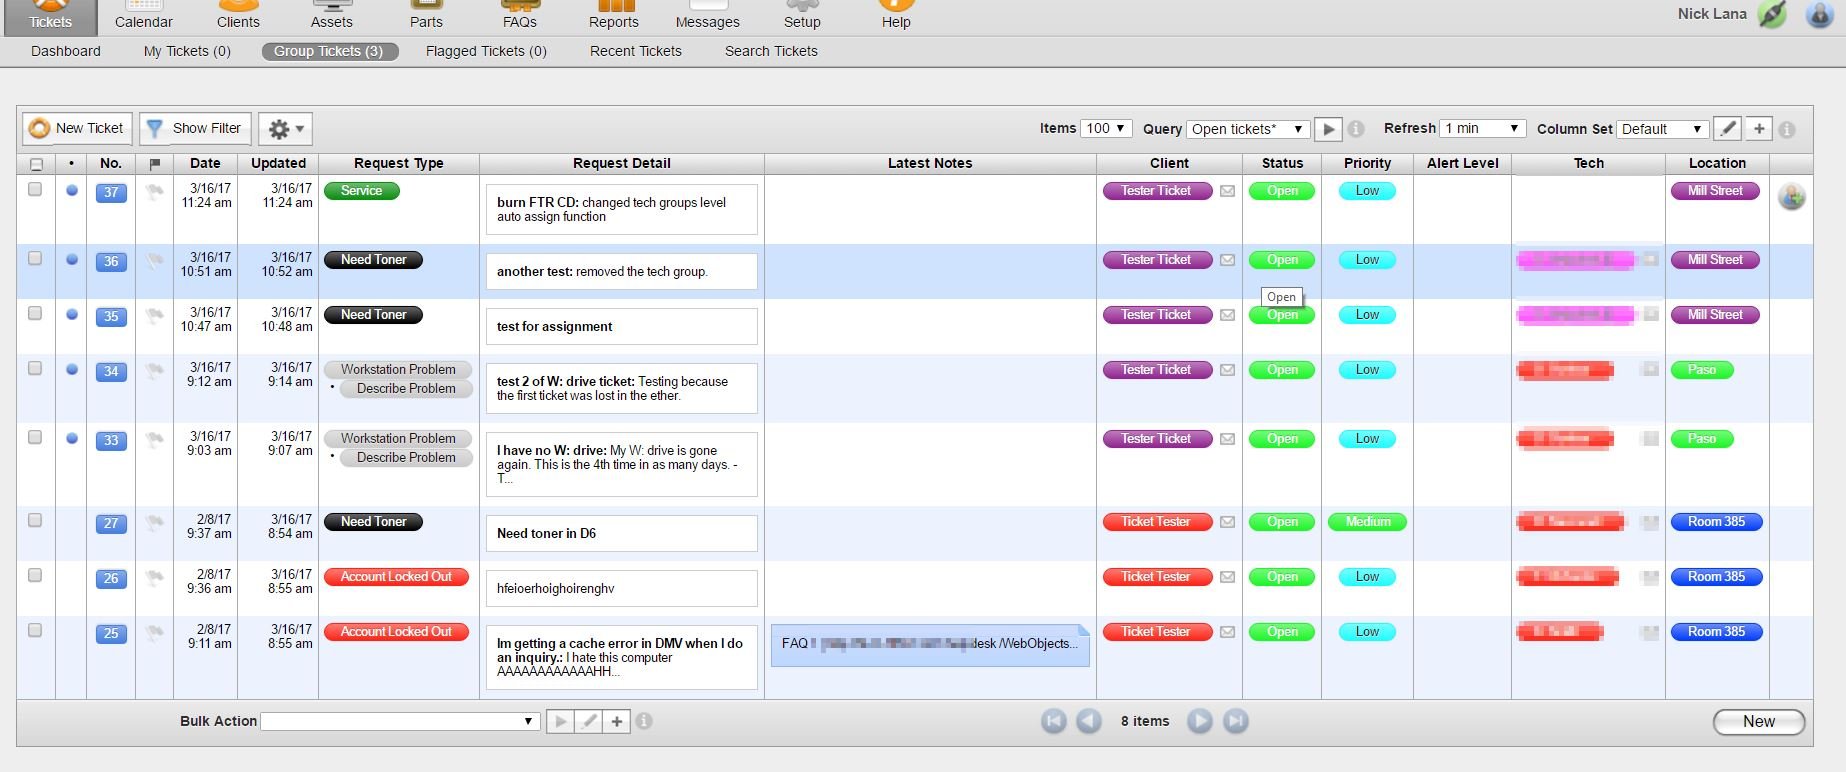This screenshot has width=1846, height=772.
Task: Select the checkbox for ticket 25
Action: [35, 630]
